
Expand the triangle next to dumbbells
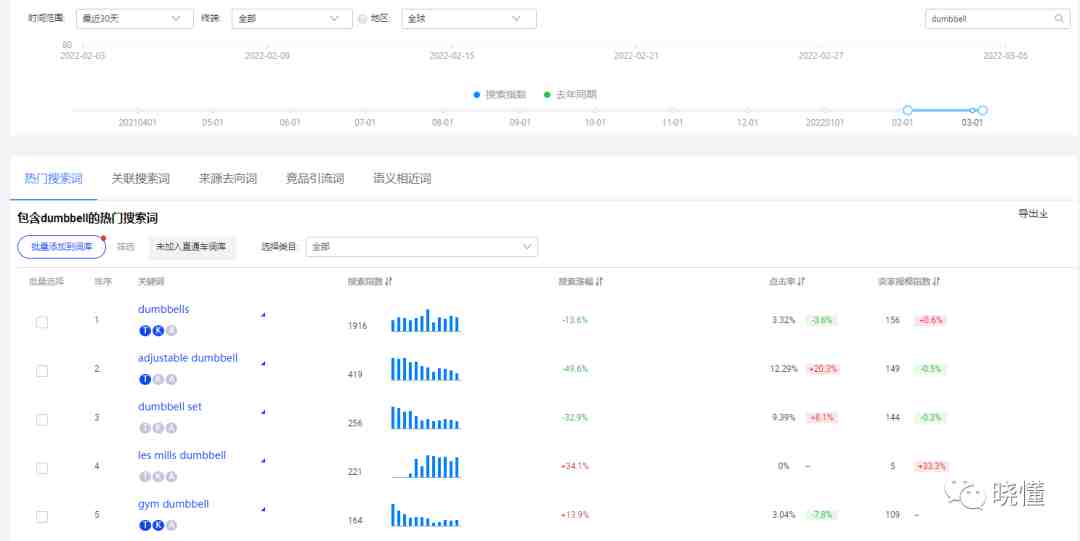click(263, 315)
